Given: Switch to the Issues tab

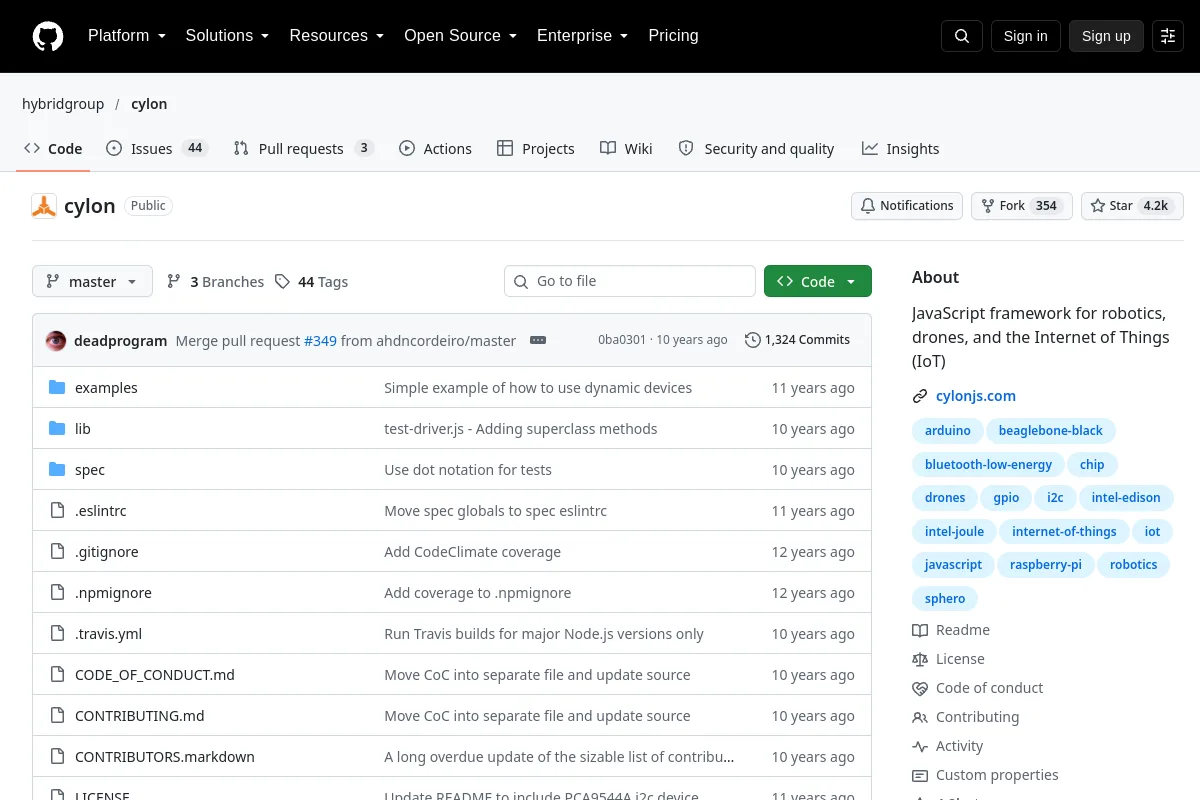Looking at the screenshot, I should click(x=157, y=148).
